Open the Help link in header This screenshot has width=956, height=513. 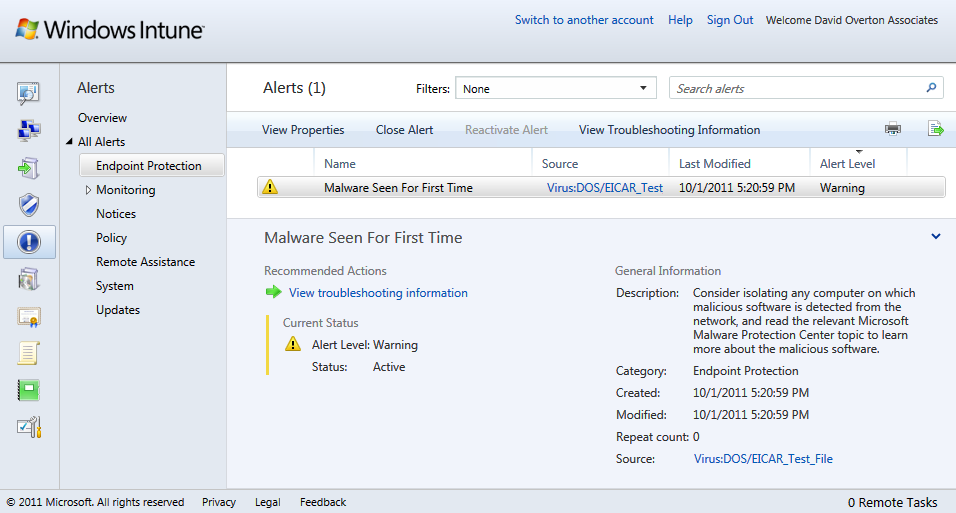[x=680, y=20]
